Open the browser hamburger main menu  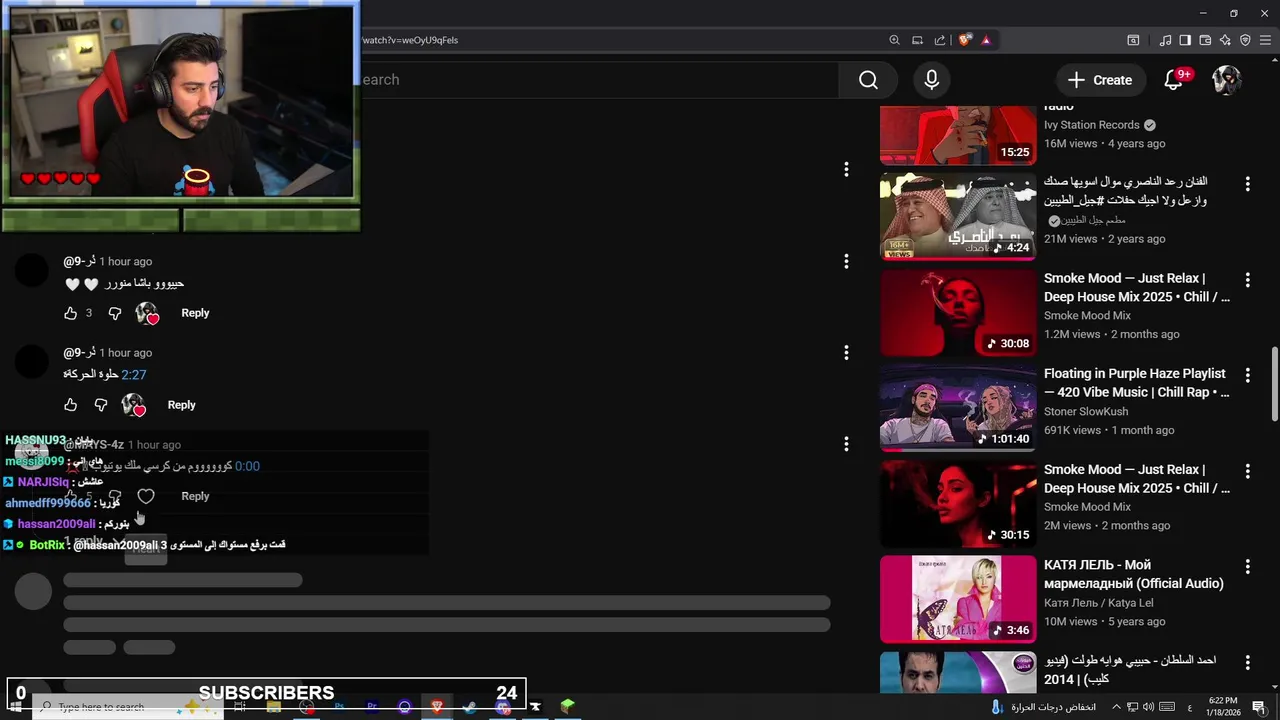[x=1265, y=40]
